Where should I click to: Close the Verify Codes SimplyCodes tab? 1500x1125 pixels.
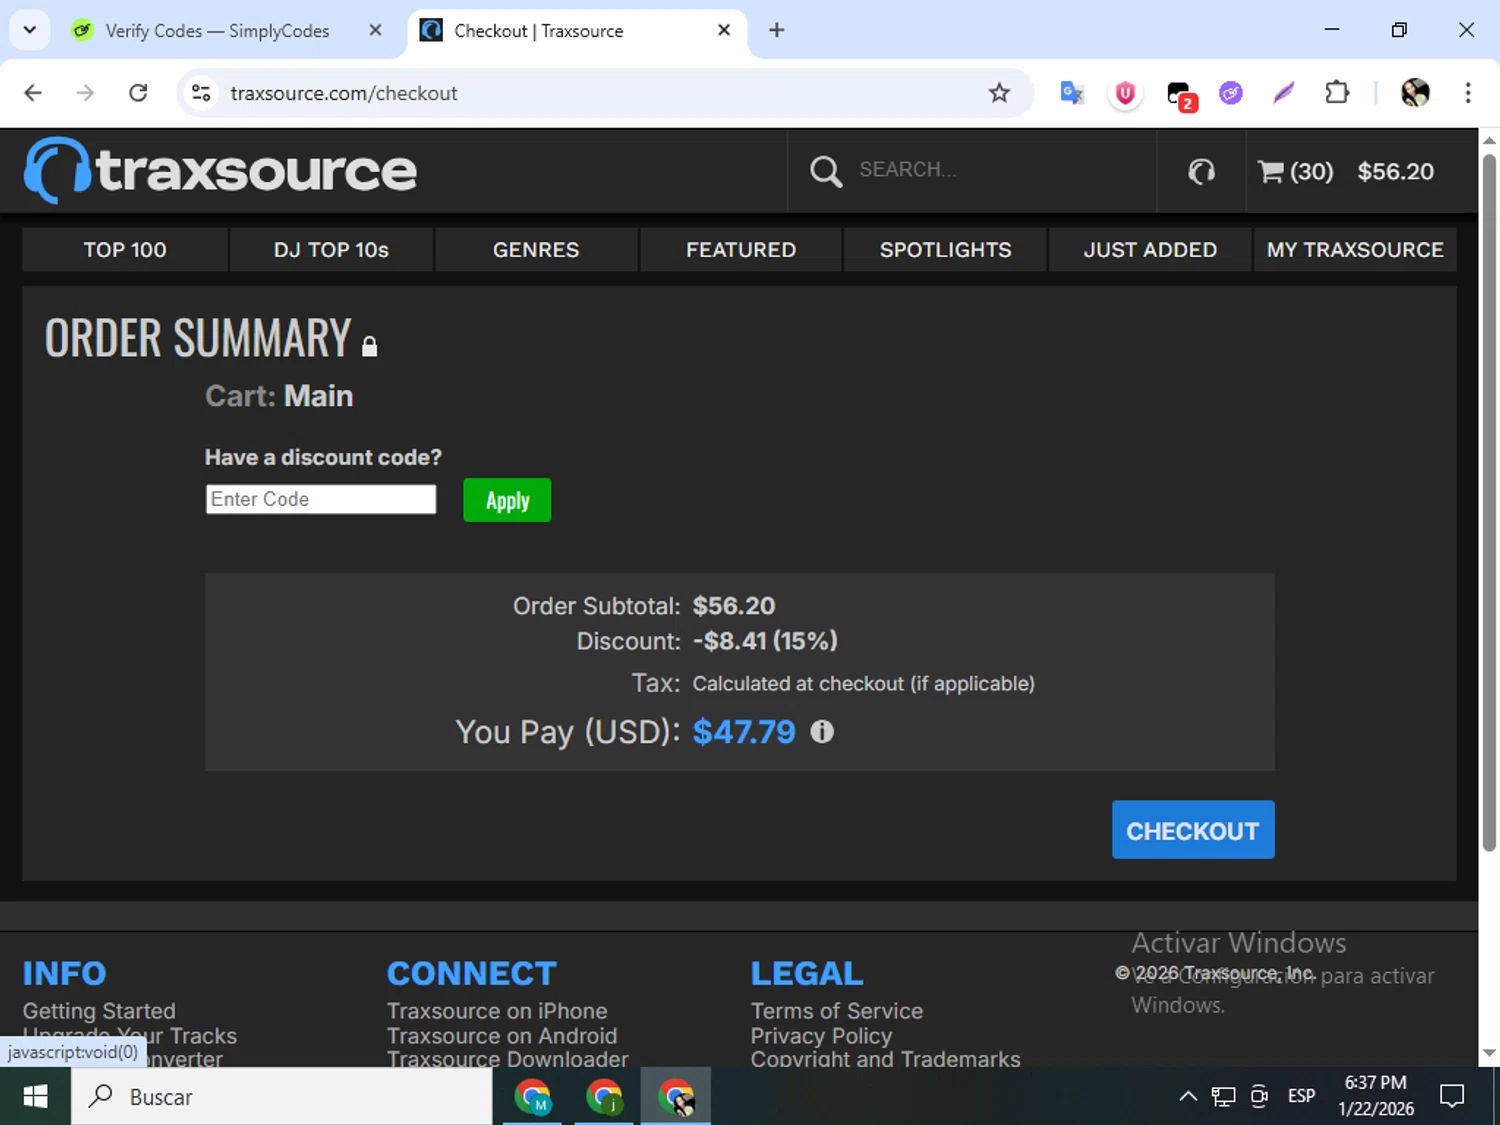(375, 30)
